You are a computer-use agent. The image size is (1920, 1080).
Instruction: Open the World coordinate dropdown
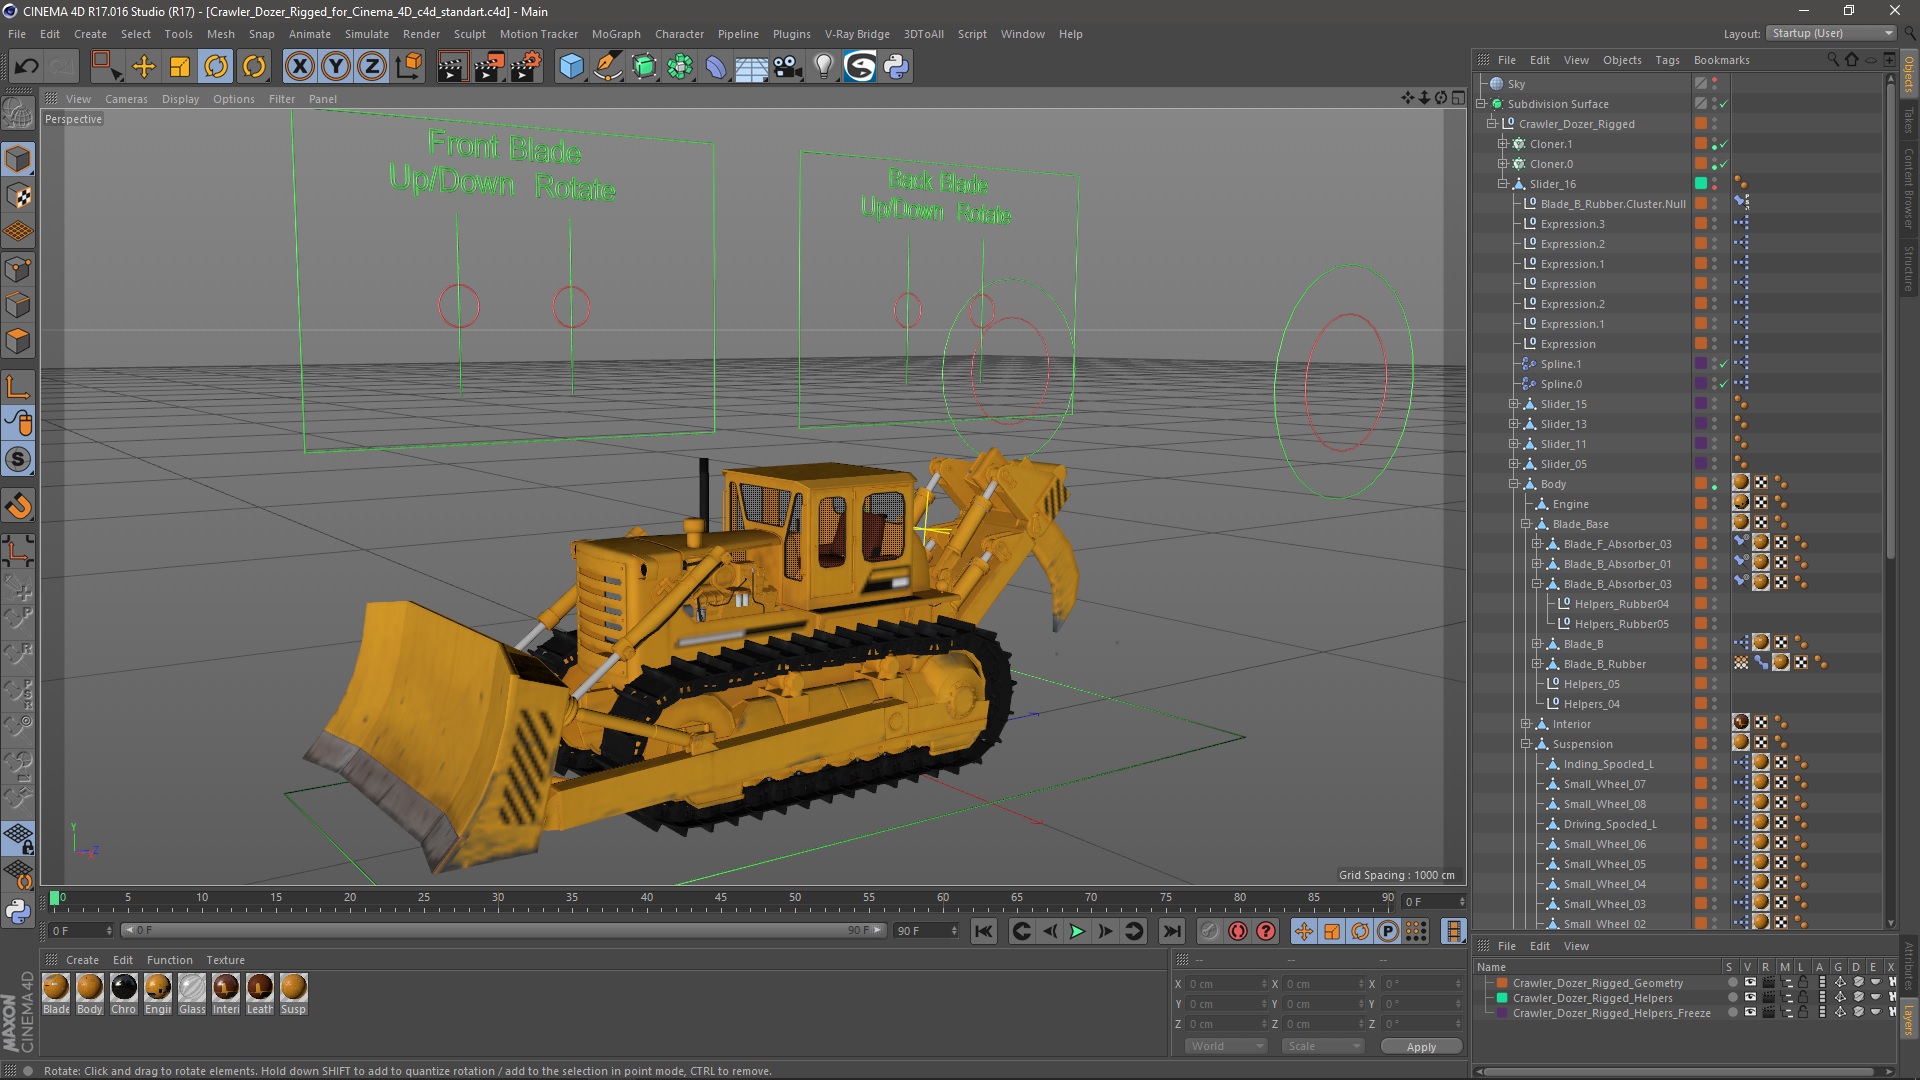point(1226,1046)
